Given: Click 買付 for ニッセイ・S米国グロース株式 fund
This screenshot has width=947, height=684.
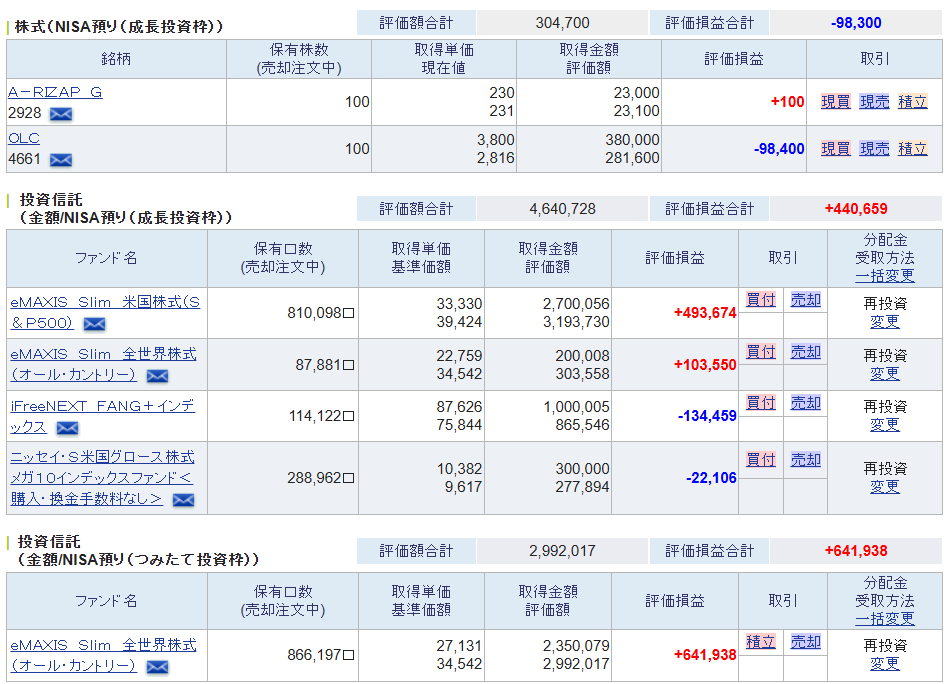Looking at the screenshot, I should tap(760, 460).
